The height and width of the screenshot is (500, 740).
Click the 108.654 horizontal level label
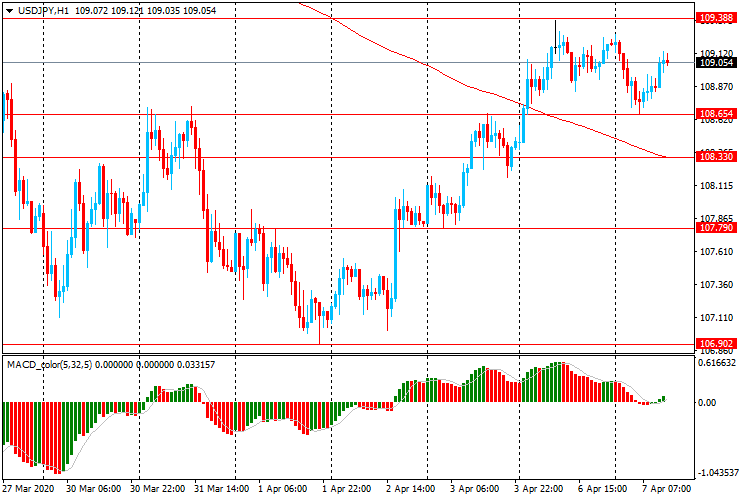[716, 113]
